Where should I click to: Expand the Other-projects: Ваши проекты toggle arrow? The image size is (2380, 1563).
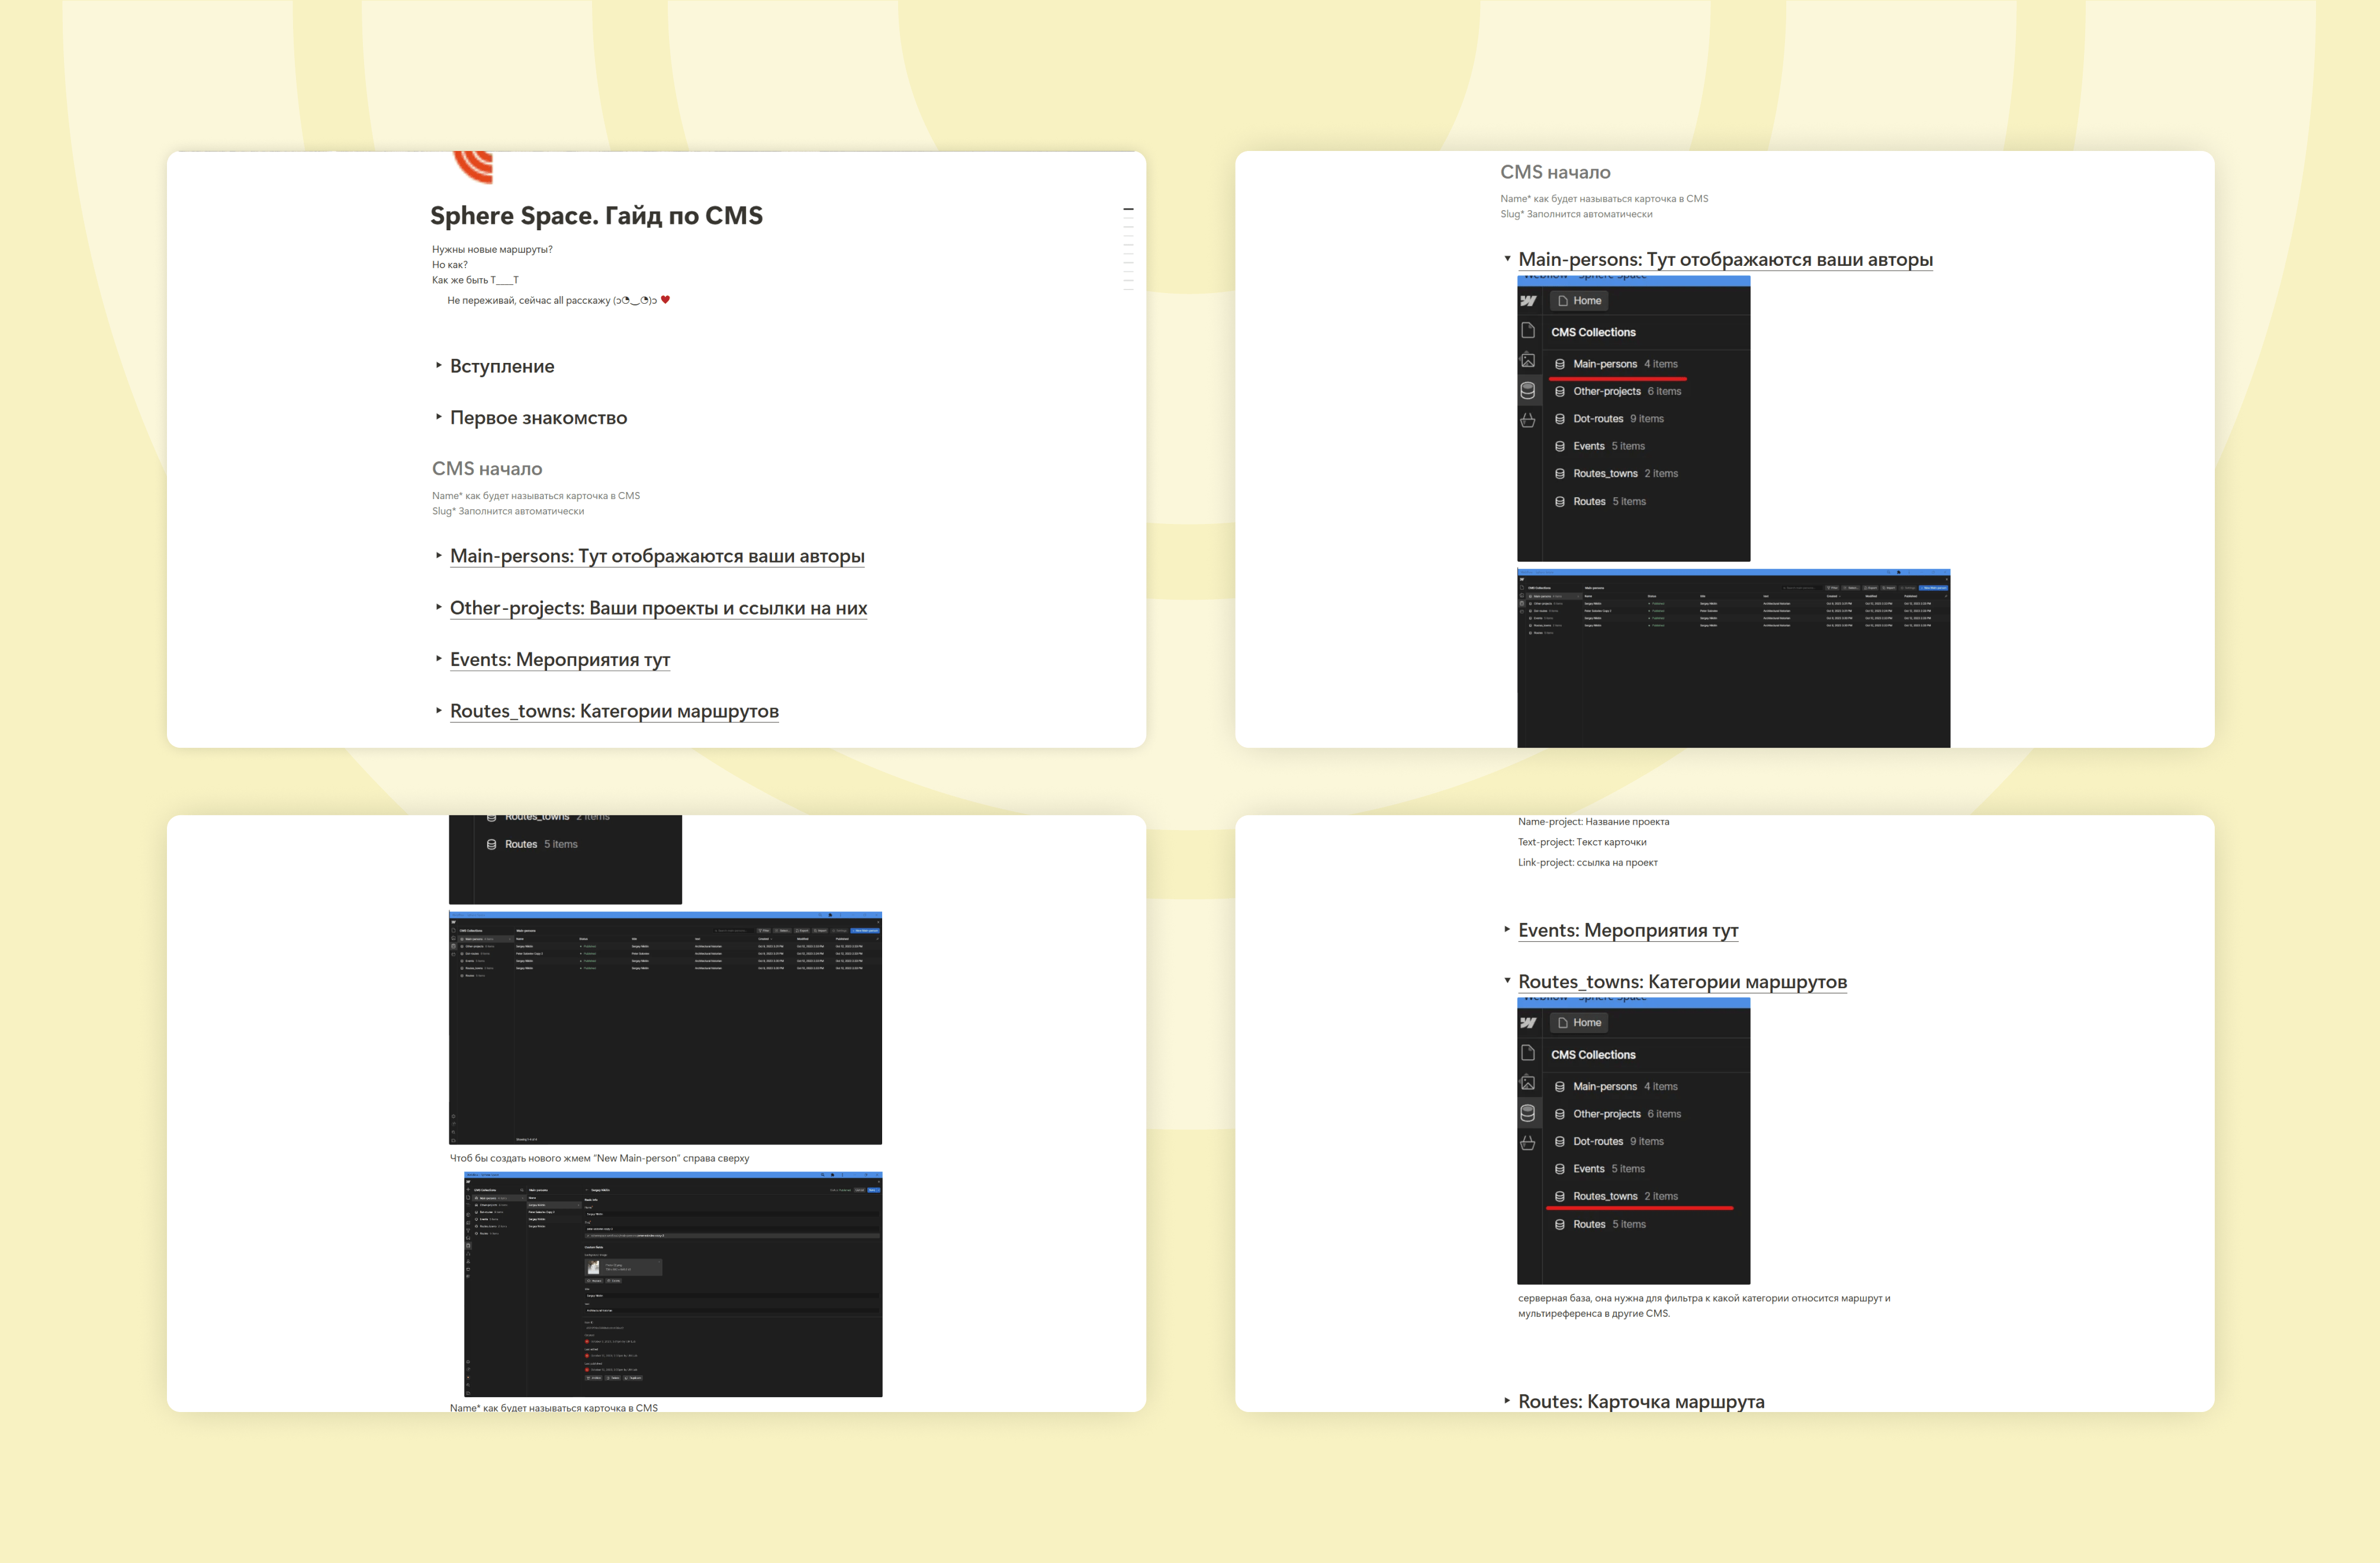(438, 607)
